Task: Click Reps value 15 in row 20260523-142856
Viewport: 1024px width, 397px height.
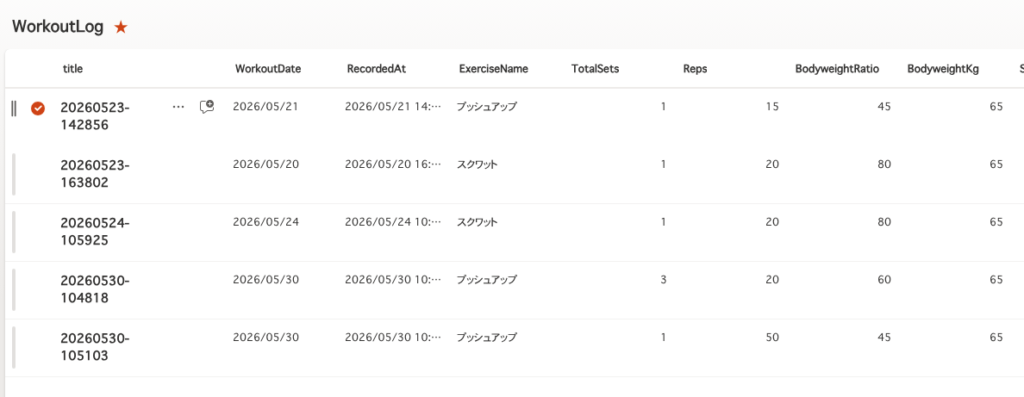Action: coord(772,106)
